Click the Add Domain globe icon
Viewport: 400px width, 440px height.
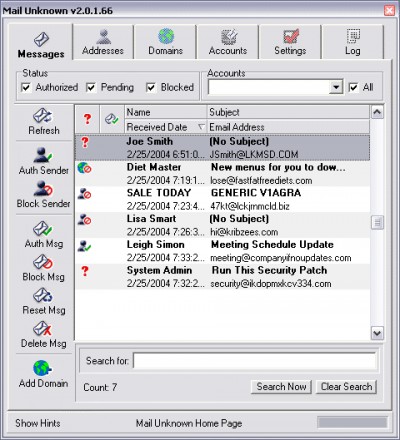click(42, 368)
